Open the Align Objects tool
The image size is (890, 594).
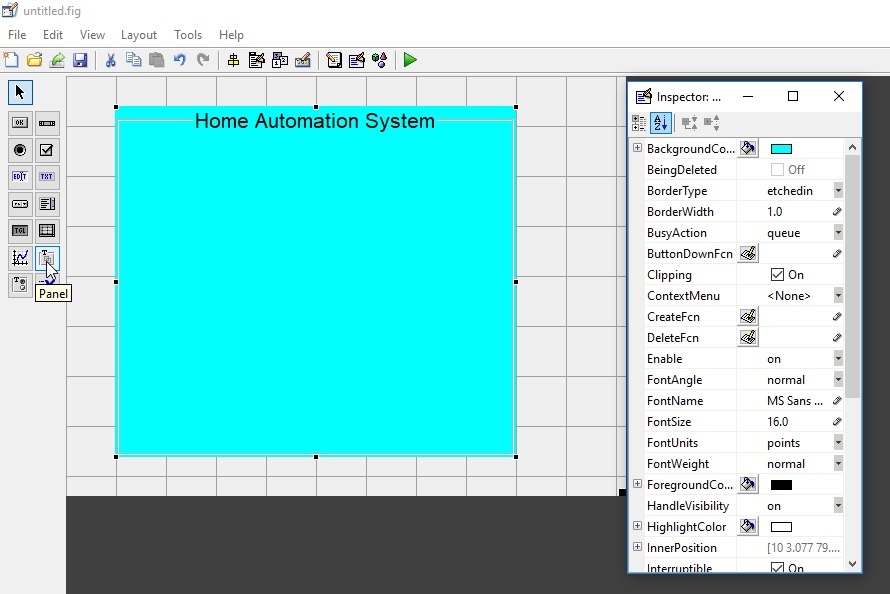tap(231, 60)
